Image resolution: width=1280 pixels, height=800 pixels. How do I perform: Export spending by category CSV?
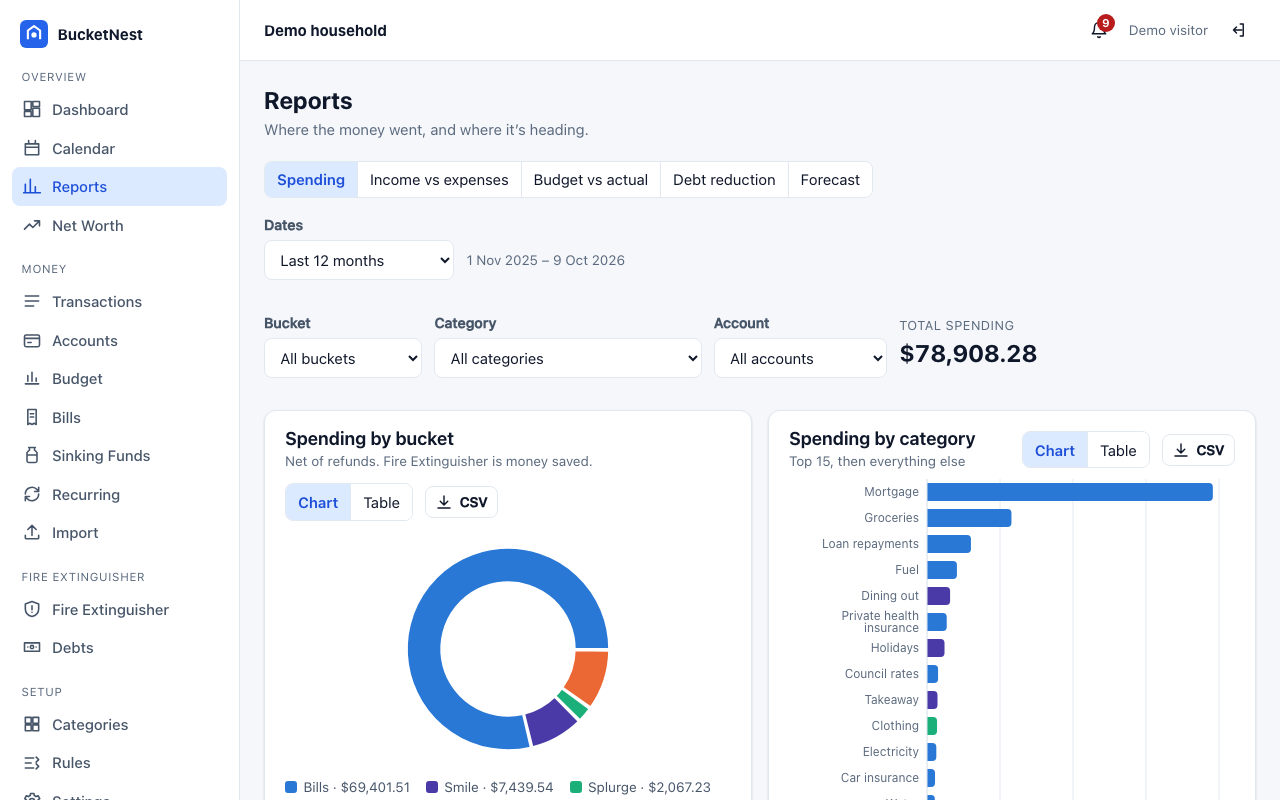[1198, 450]
